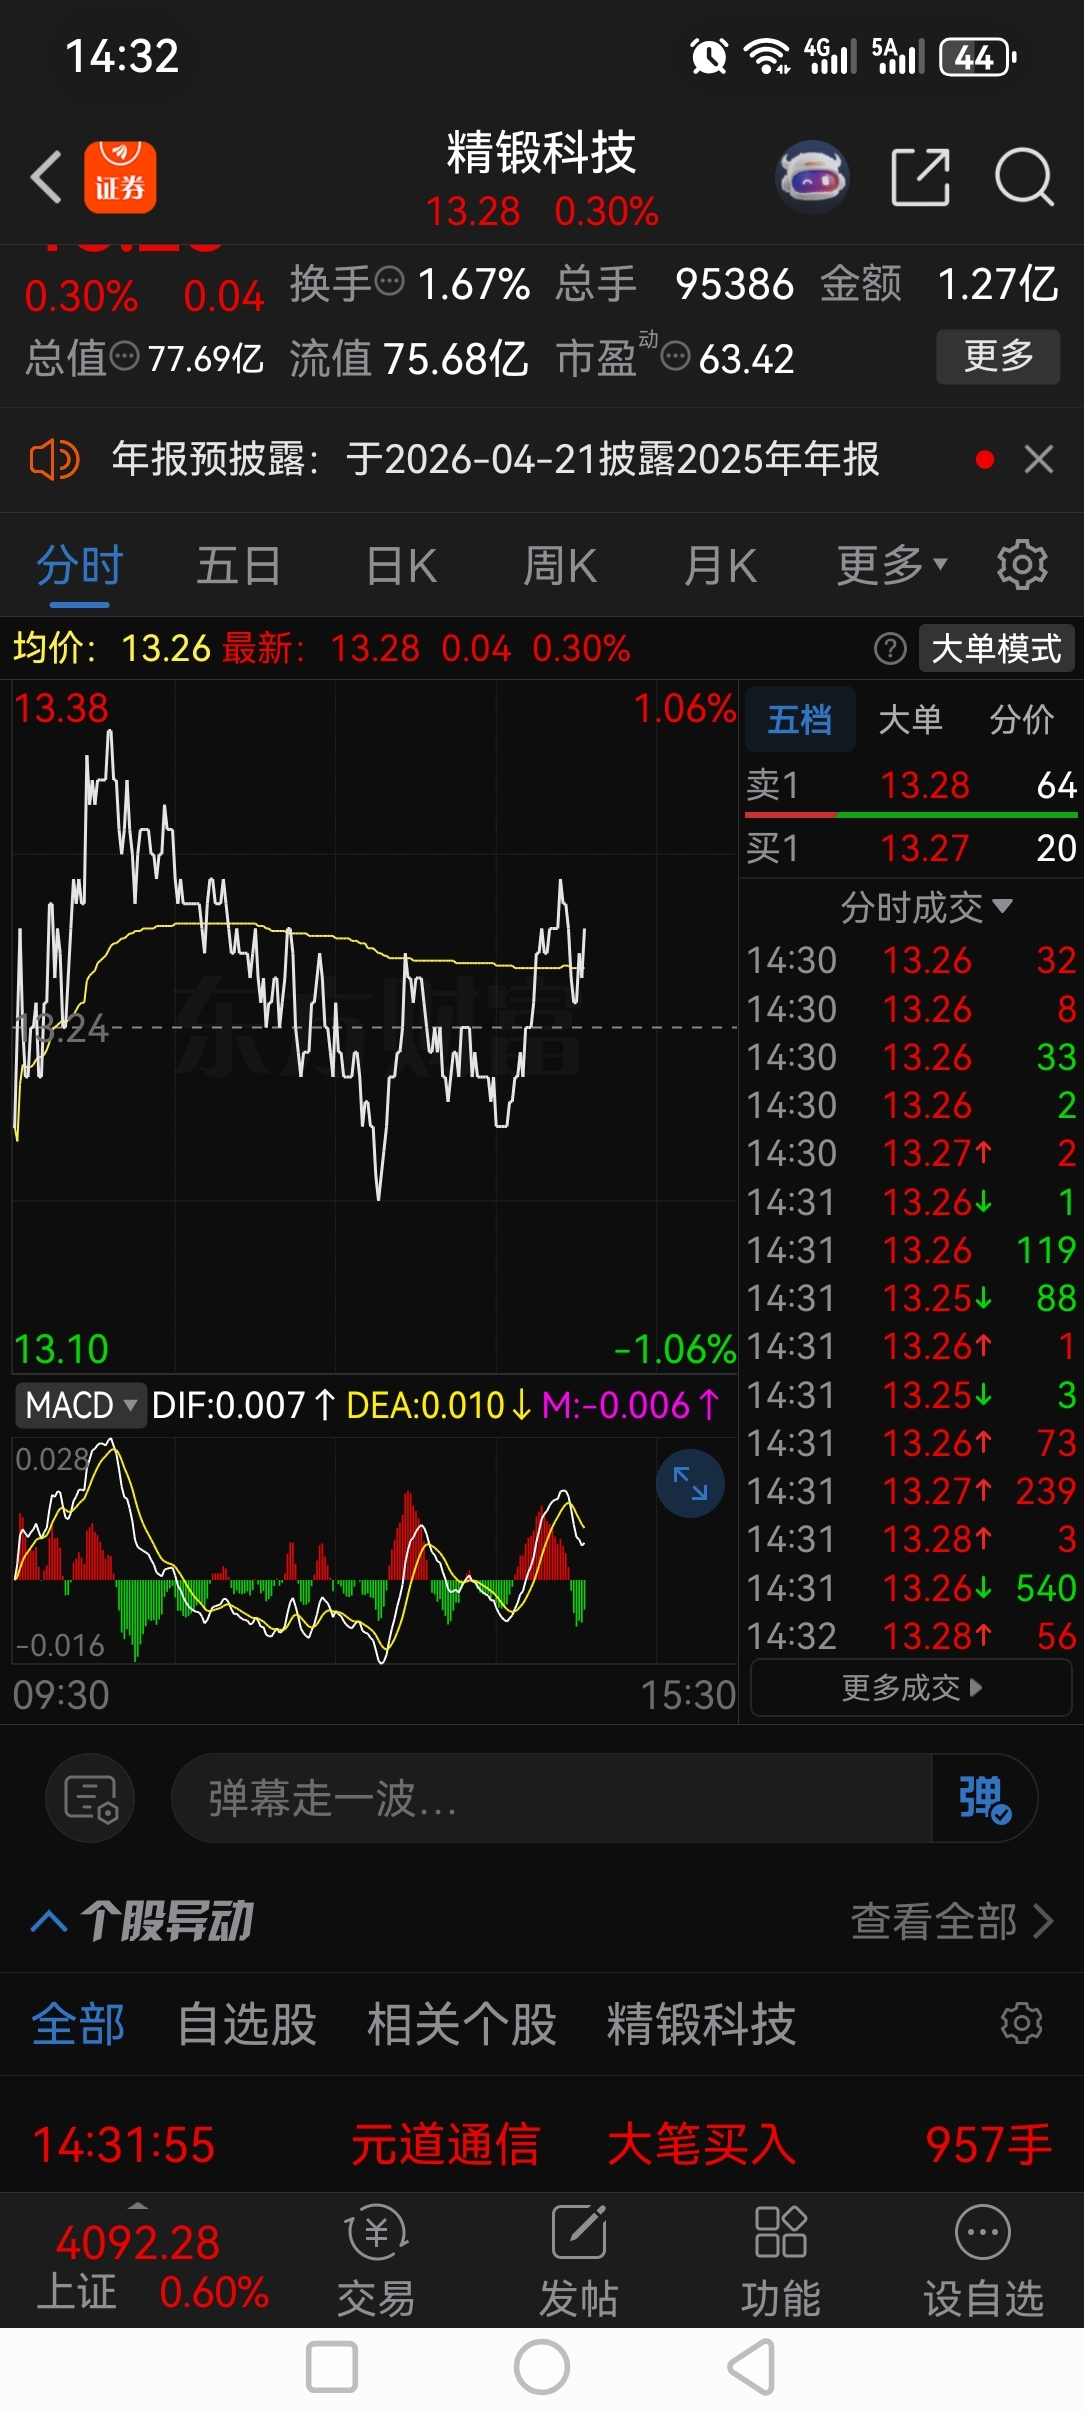Viewport: 1084px width, 2412px height.
Task: Tap the share icon
Action: coord(920,177)
